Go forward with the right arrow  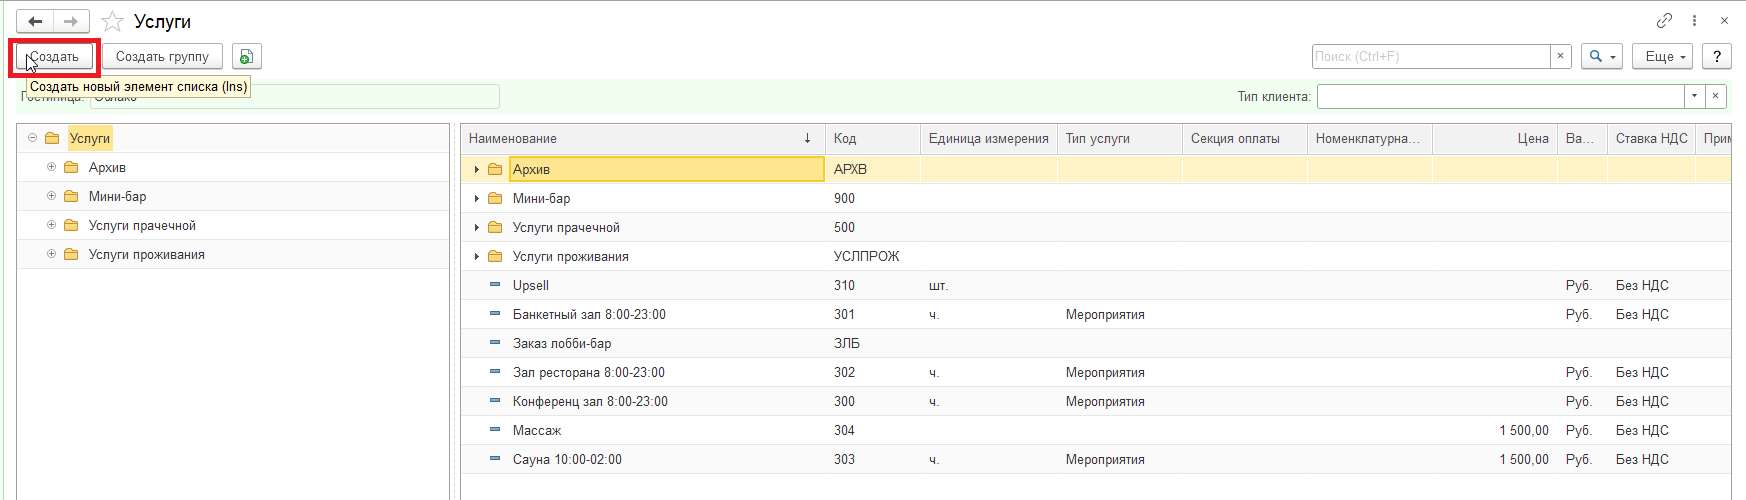click(71, 21)
